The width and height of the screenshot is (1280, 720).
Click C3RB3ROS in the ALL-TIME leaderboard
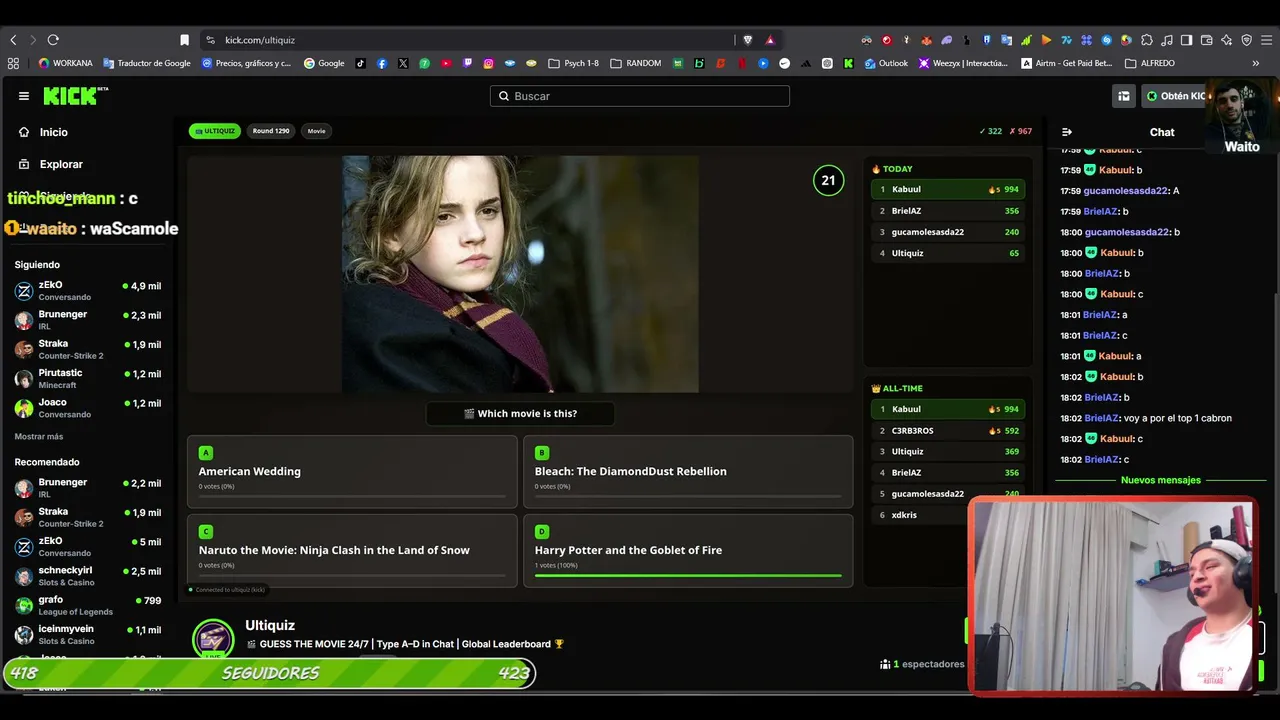tap(948, 430)
